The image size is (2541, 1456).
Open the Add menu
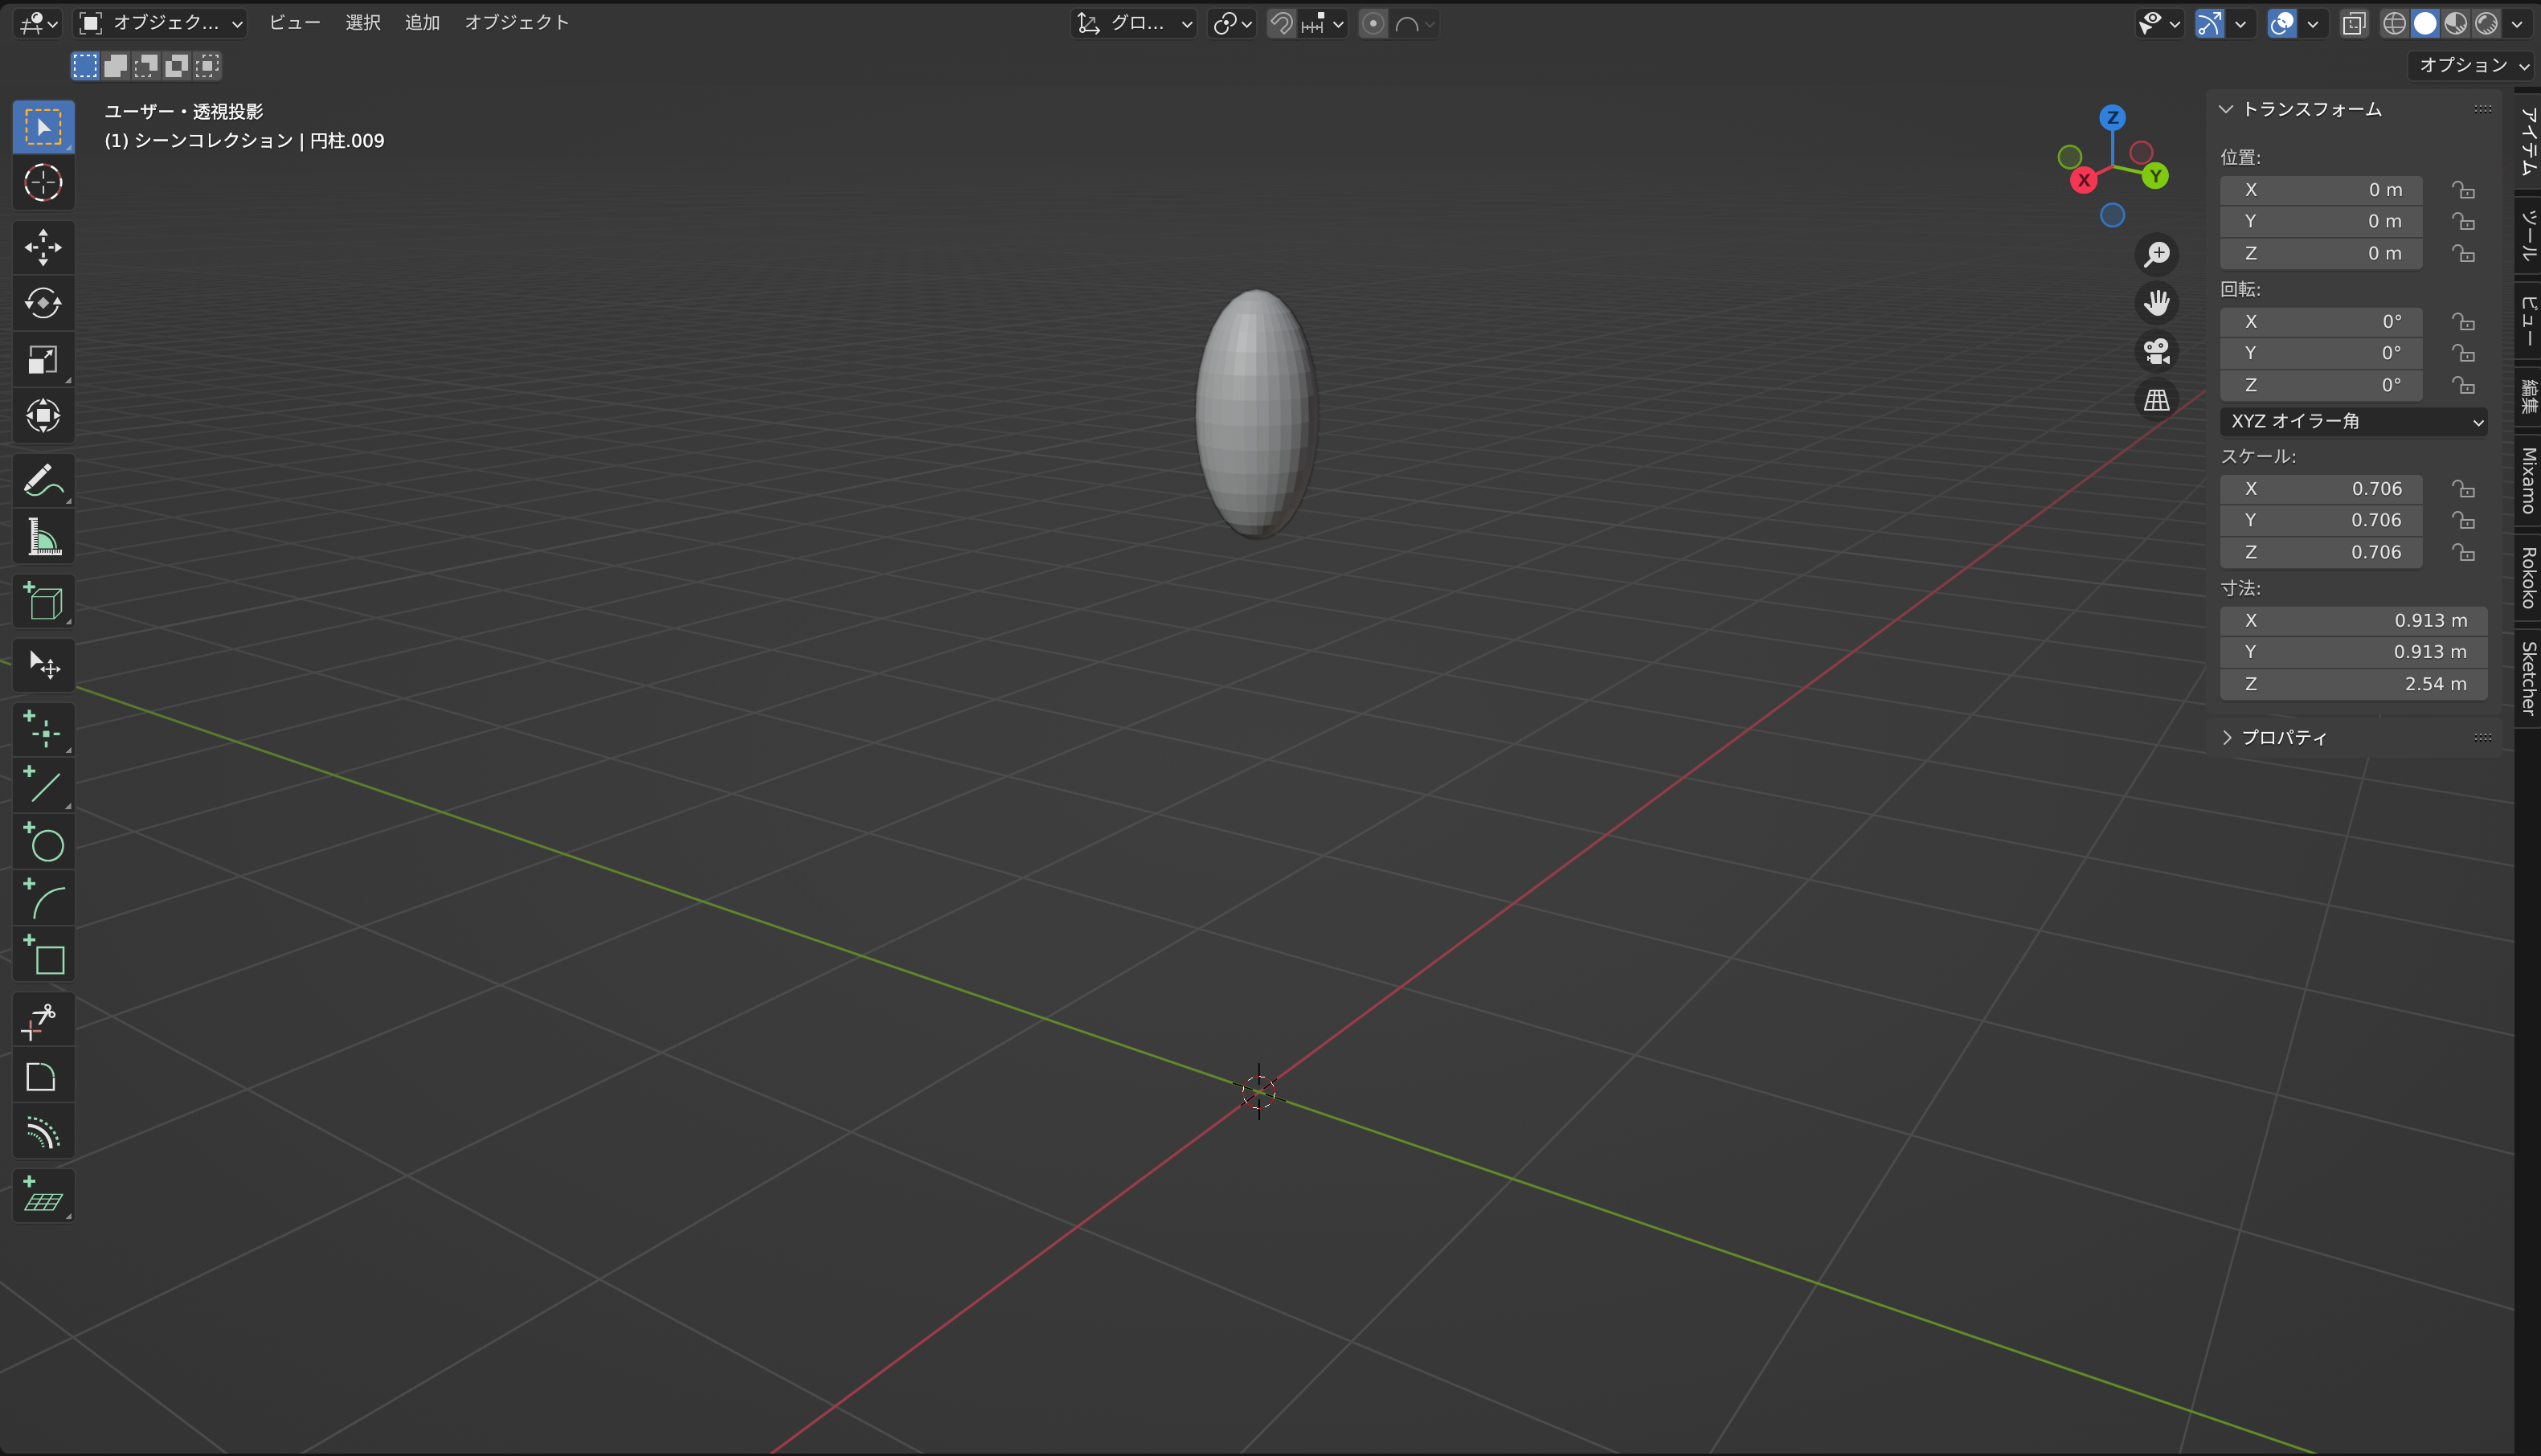tap(422, 22)
